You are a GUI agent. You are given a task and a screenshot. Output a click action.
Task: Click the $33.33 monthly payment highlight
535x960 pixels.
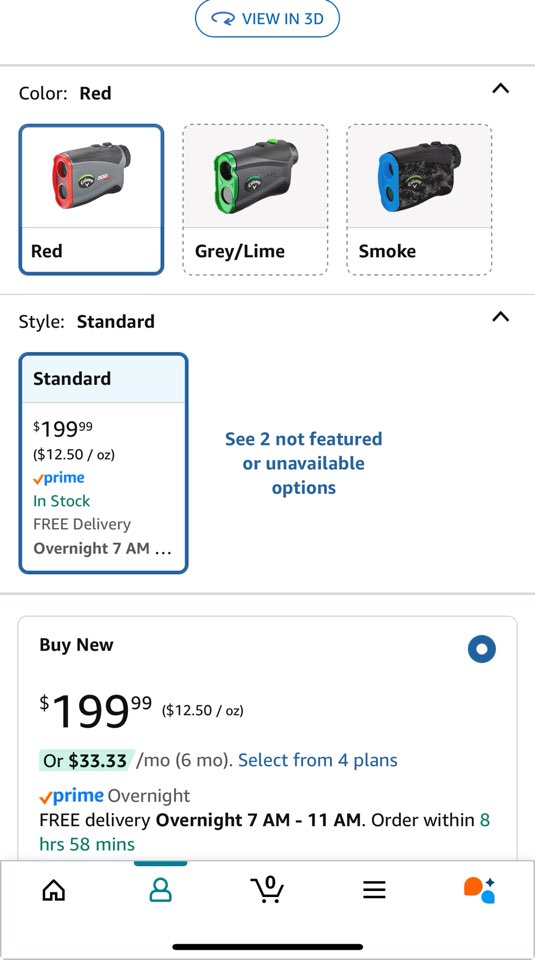click(x=86, y=760)
